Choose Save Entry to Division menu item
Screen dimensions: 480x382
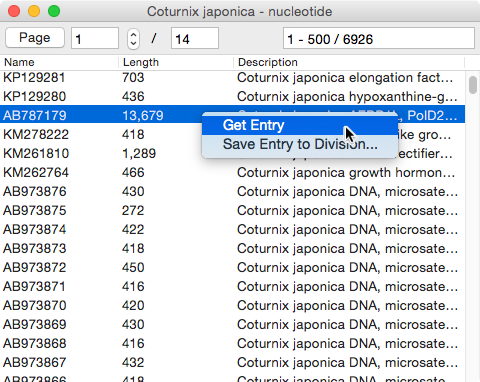pos(300,144)
